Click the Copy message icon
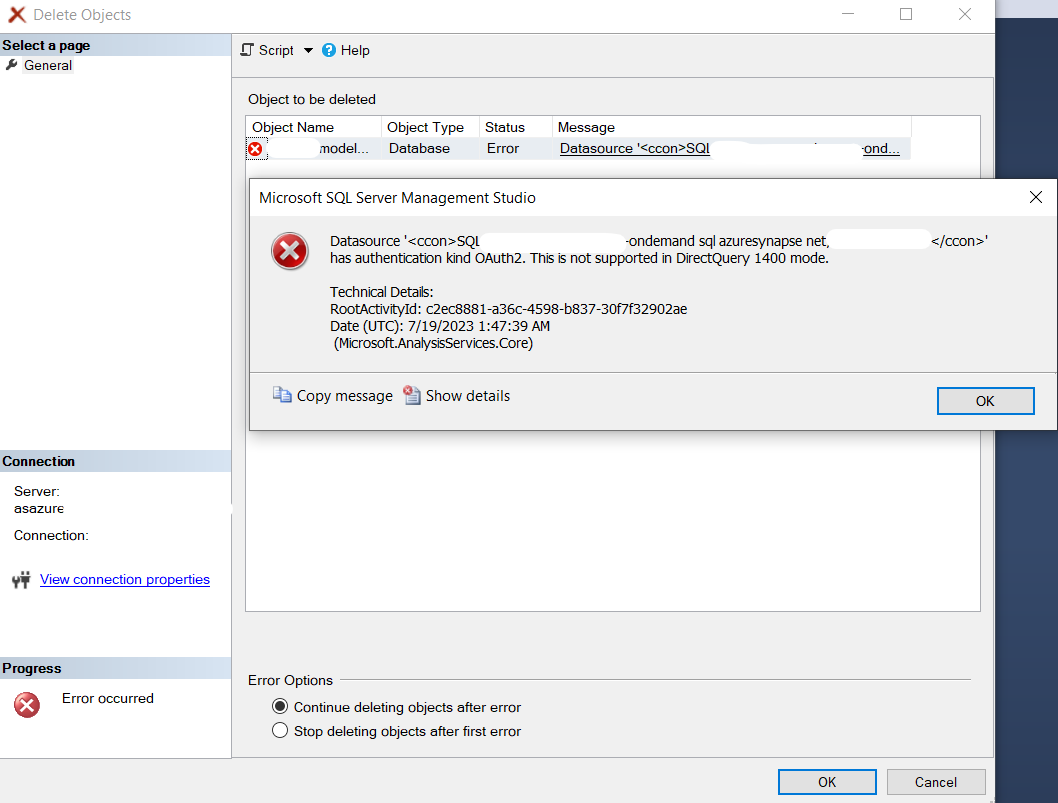Image resolution: width=1058 pixels, height=803 pixels. tap(282, 395)
